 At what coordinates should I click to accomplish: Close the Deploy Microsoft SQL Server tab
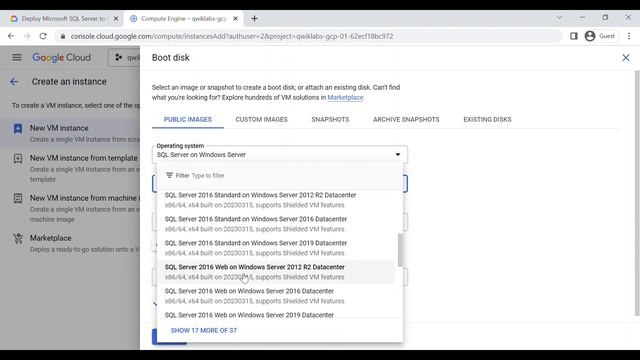pos(116,18)
